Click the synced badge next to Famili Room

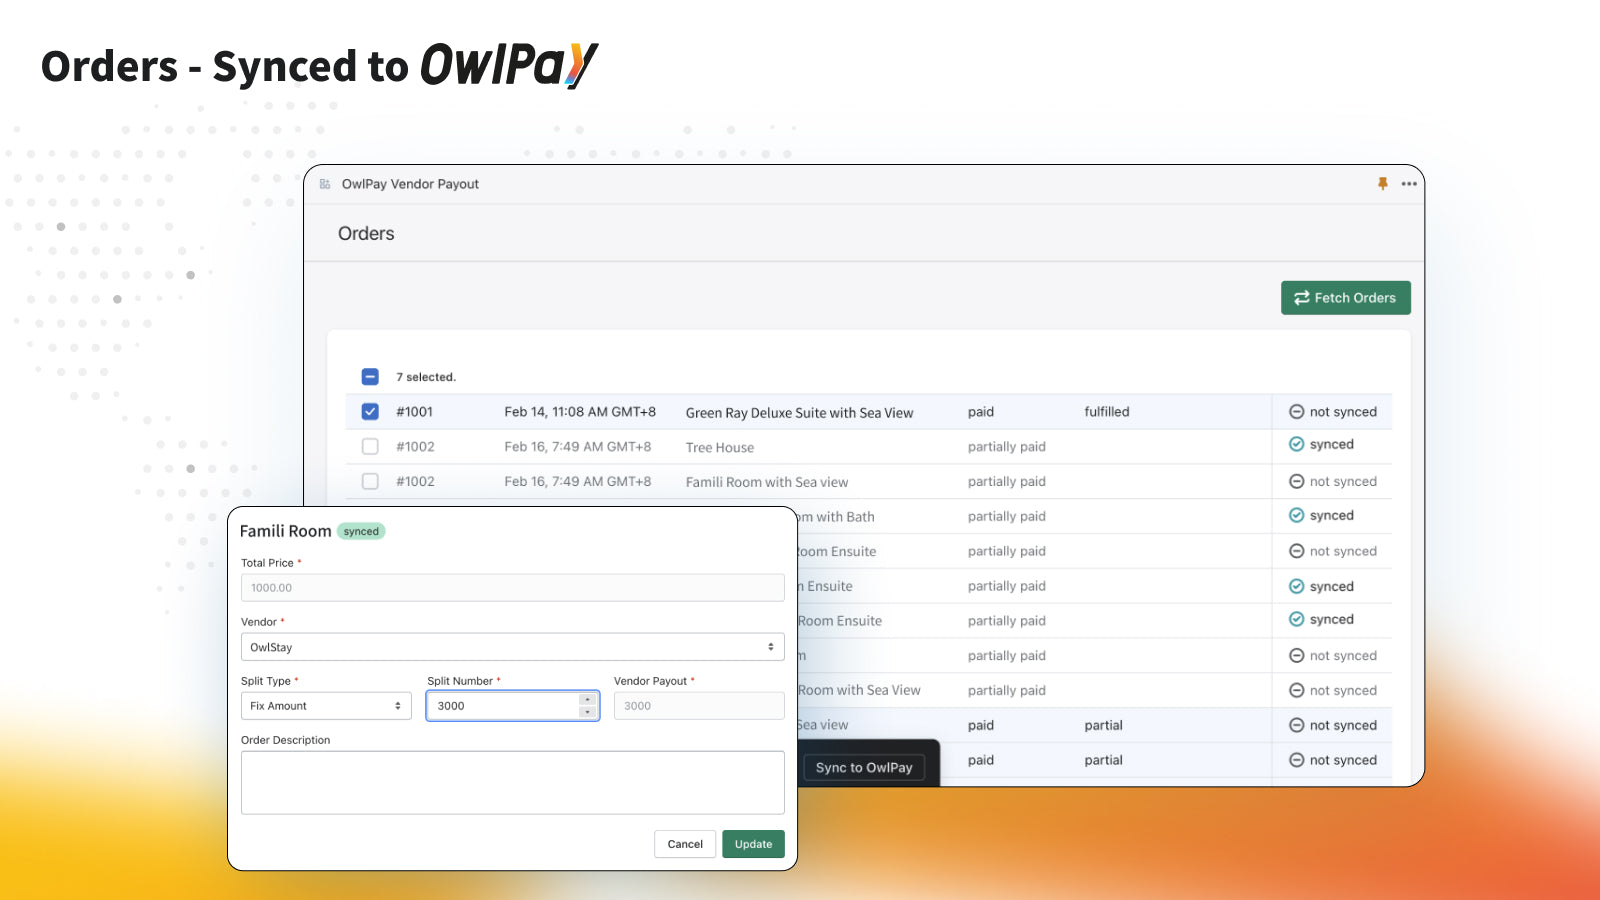[x=360, y=531]
